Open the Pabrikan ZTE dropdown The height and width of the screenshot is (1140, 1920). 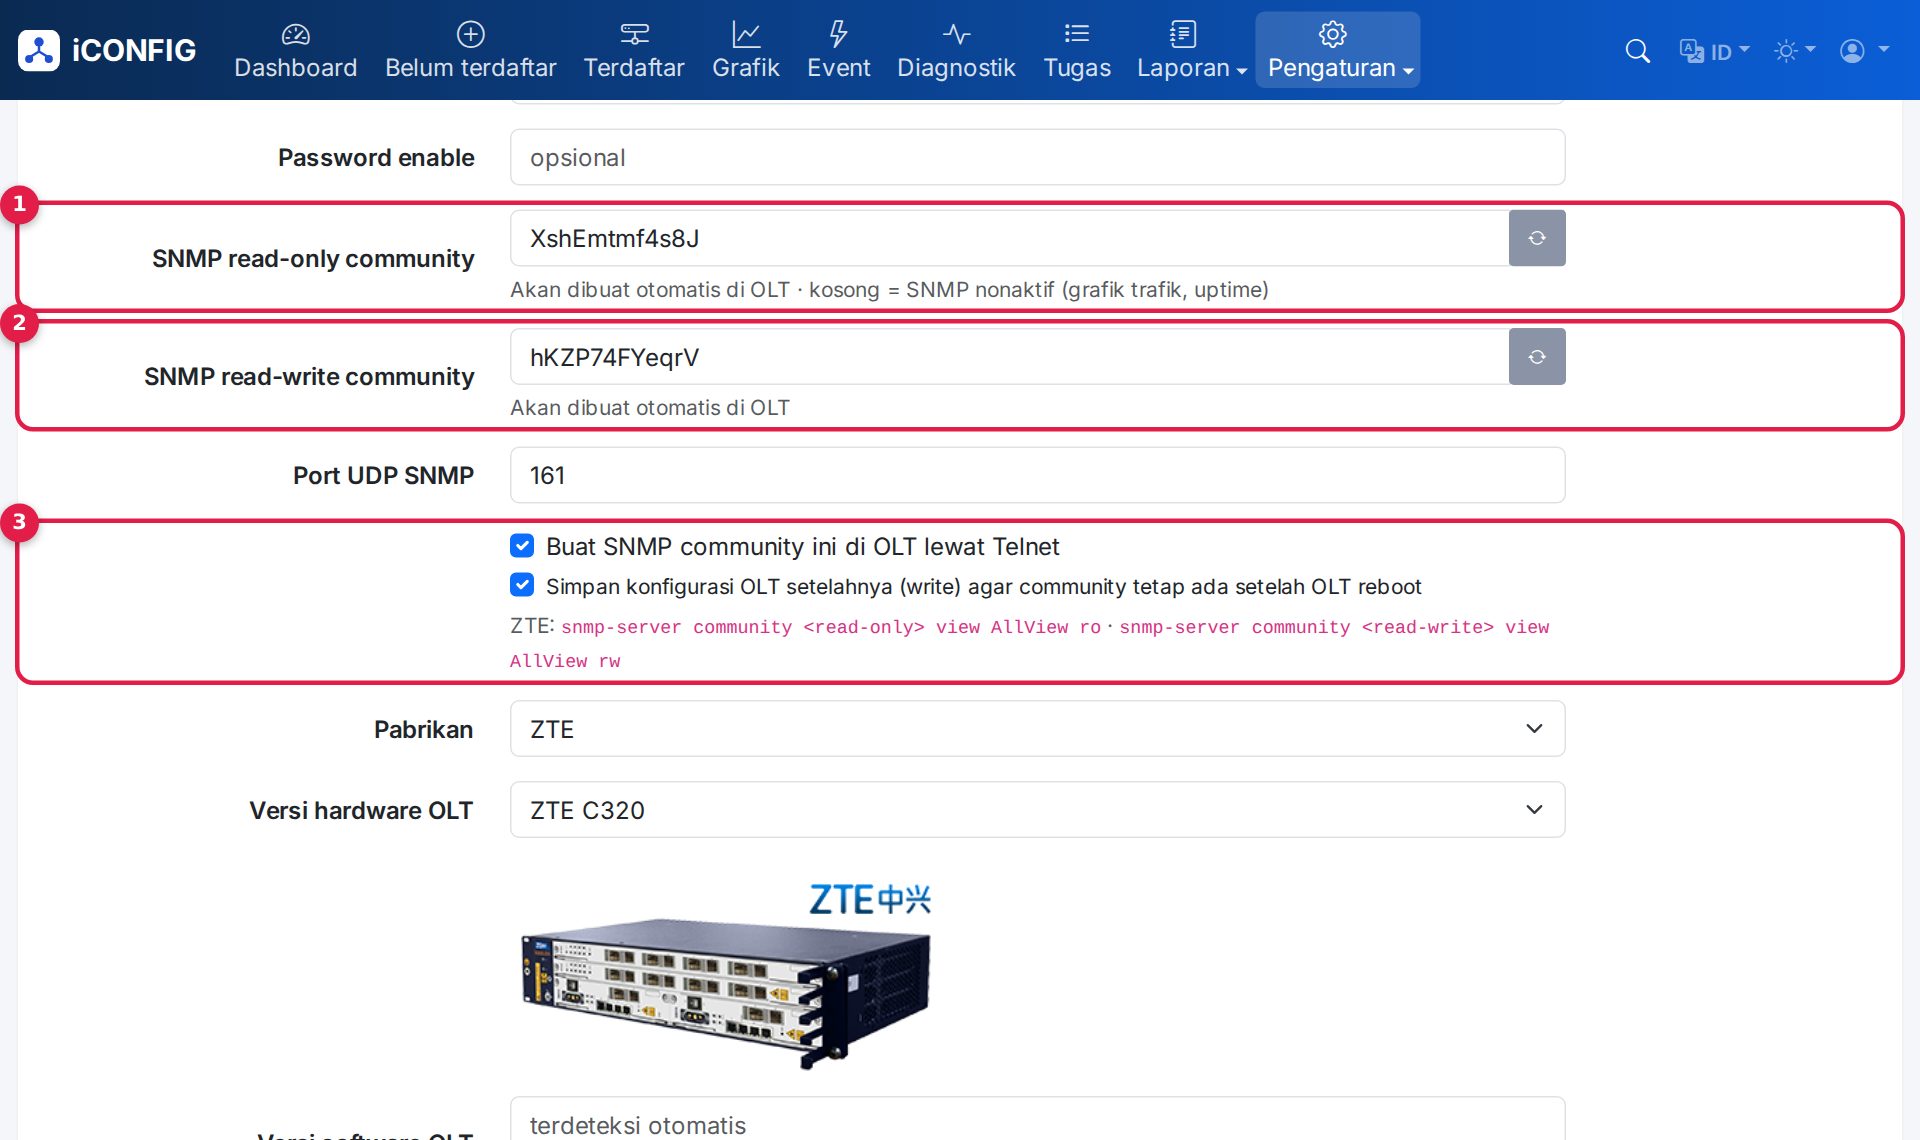[x=1037, y=729]
